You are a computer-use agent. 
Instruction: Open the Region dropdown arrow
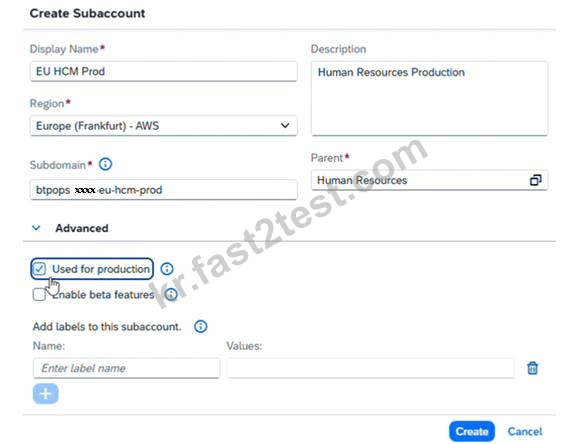click(x=285, y=126)
